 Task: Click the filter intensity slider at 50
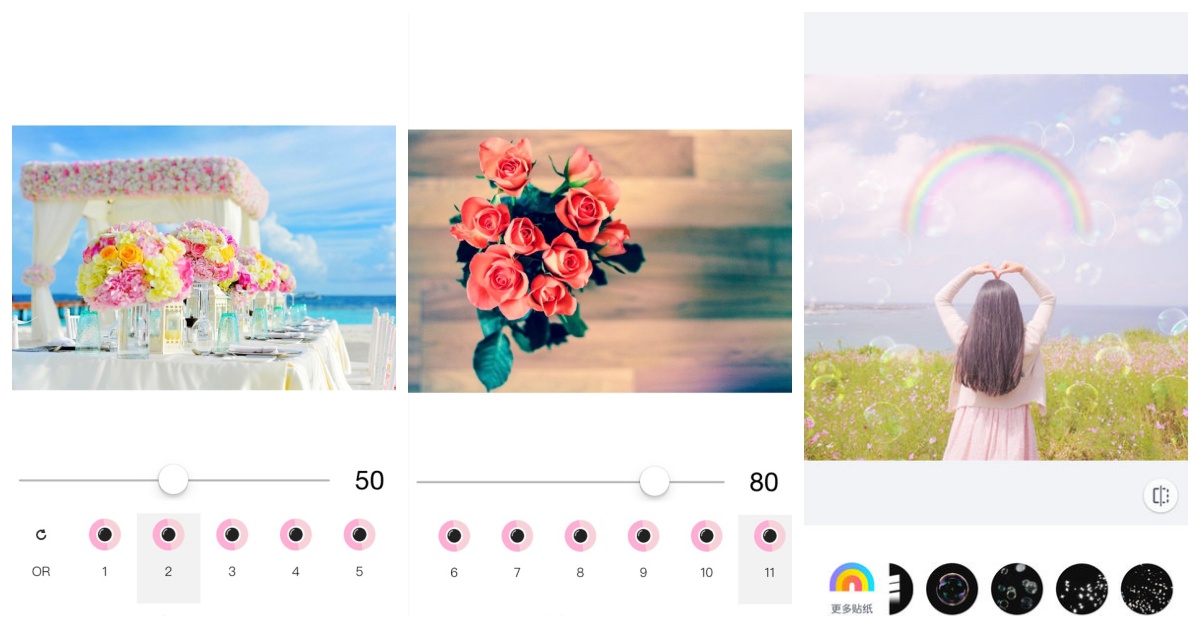pos(174,480)
